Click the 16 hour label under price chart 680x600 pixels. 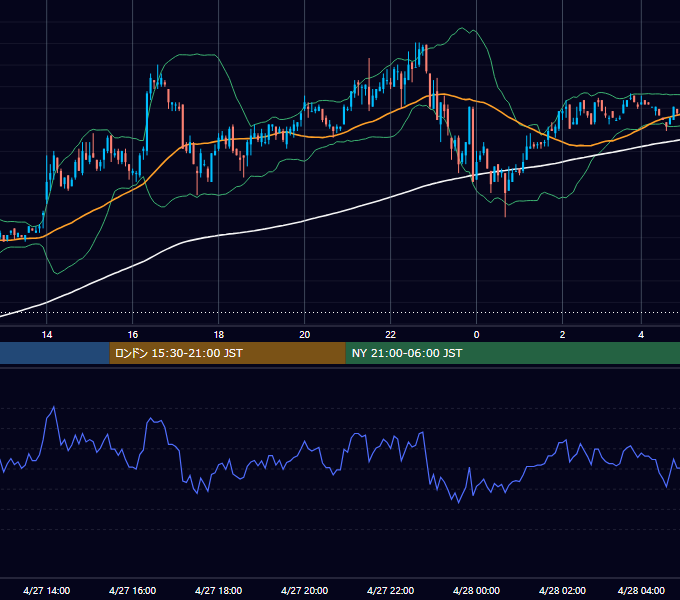point(133,335)
